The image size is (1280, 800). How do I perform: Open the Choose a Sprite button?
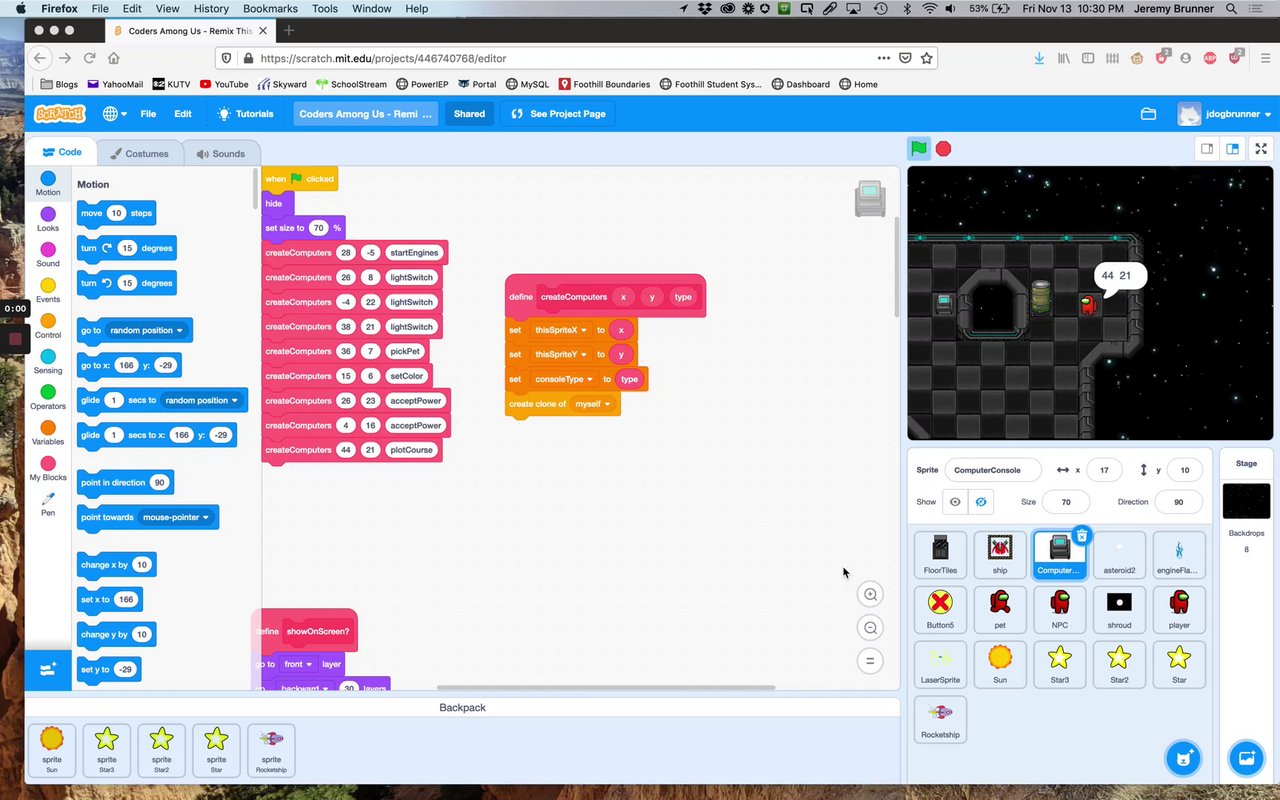[1184, 757]
